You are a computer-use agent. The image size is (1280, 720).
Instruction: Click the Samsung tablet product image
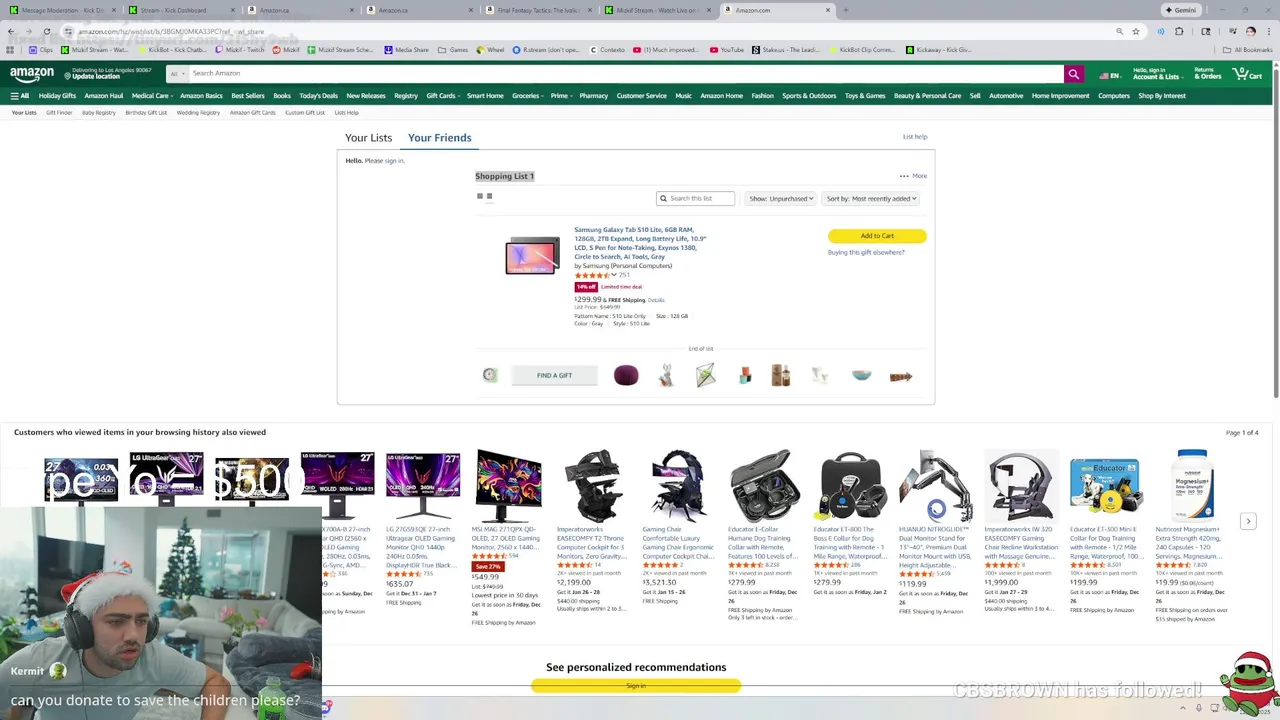pyautogui.click(x=532, y=256)
